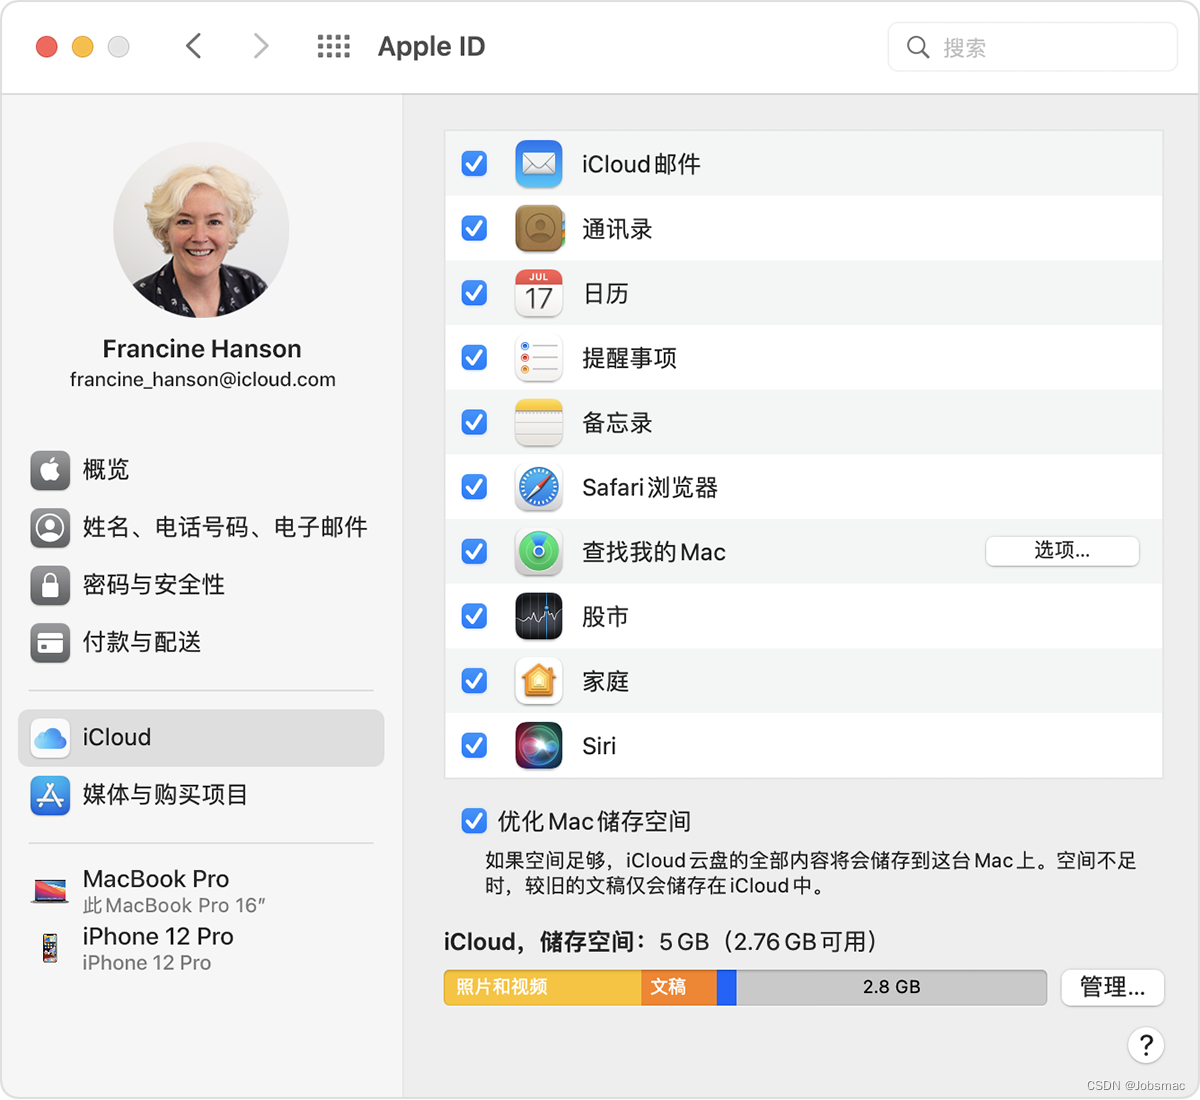Click the gray 2.8 GB free segment

891,987
